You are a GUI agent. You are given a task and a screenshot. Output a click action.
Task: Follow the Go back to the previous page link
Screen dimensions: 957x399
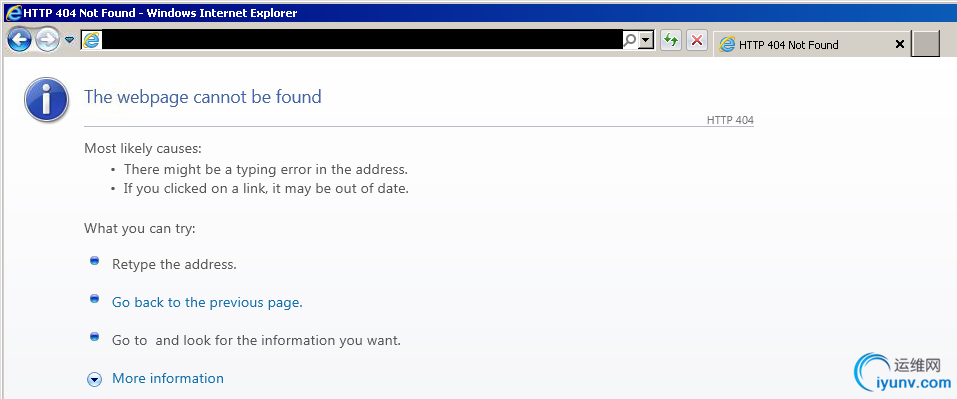coord(208,303)
